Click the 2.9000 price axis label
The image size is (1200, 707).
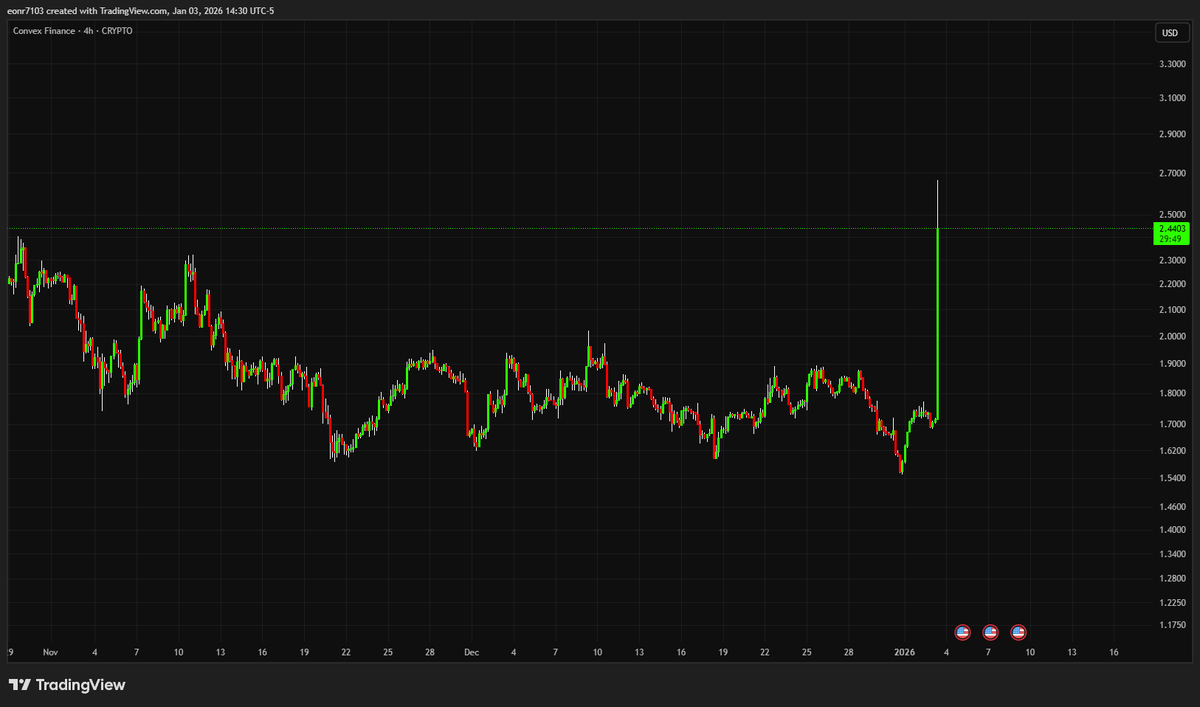(x=1172, y=134)
